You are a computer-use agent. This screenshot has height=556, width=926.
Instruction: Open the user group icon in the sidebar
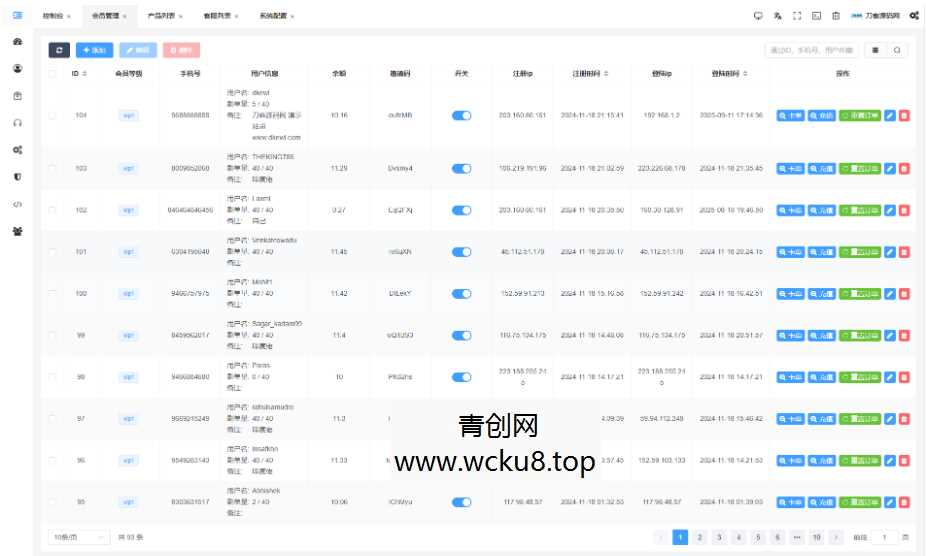click(17, 231)
